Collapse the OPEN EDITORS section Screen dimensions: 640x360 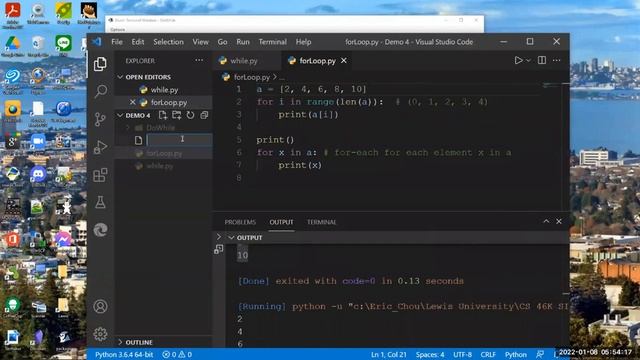tap(120, 77)
